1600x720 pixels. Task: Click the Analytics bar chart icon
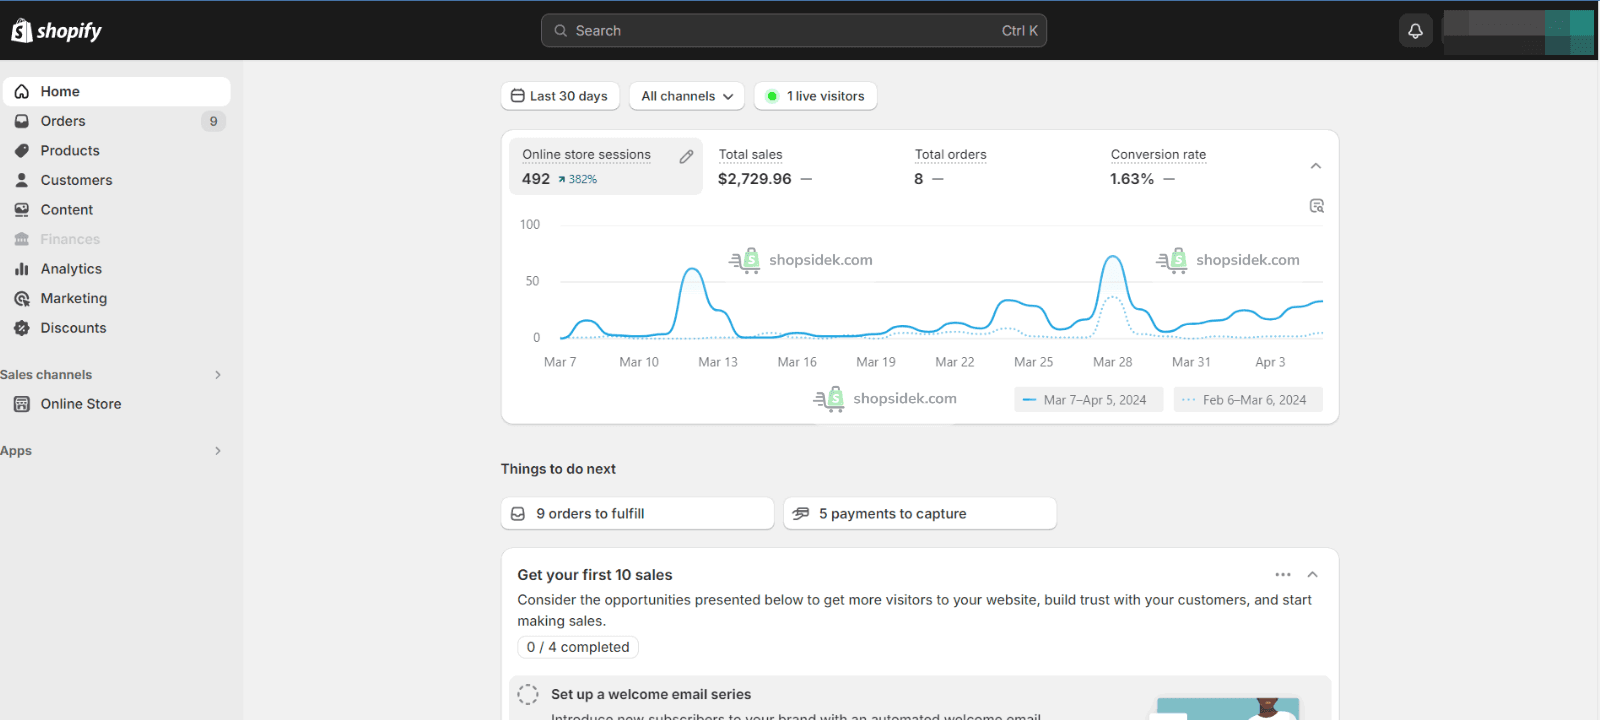point(22,269)
